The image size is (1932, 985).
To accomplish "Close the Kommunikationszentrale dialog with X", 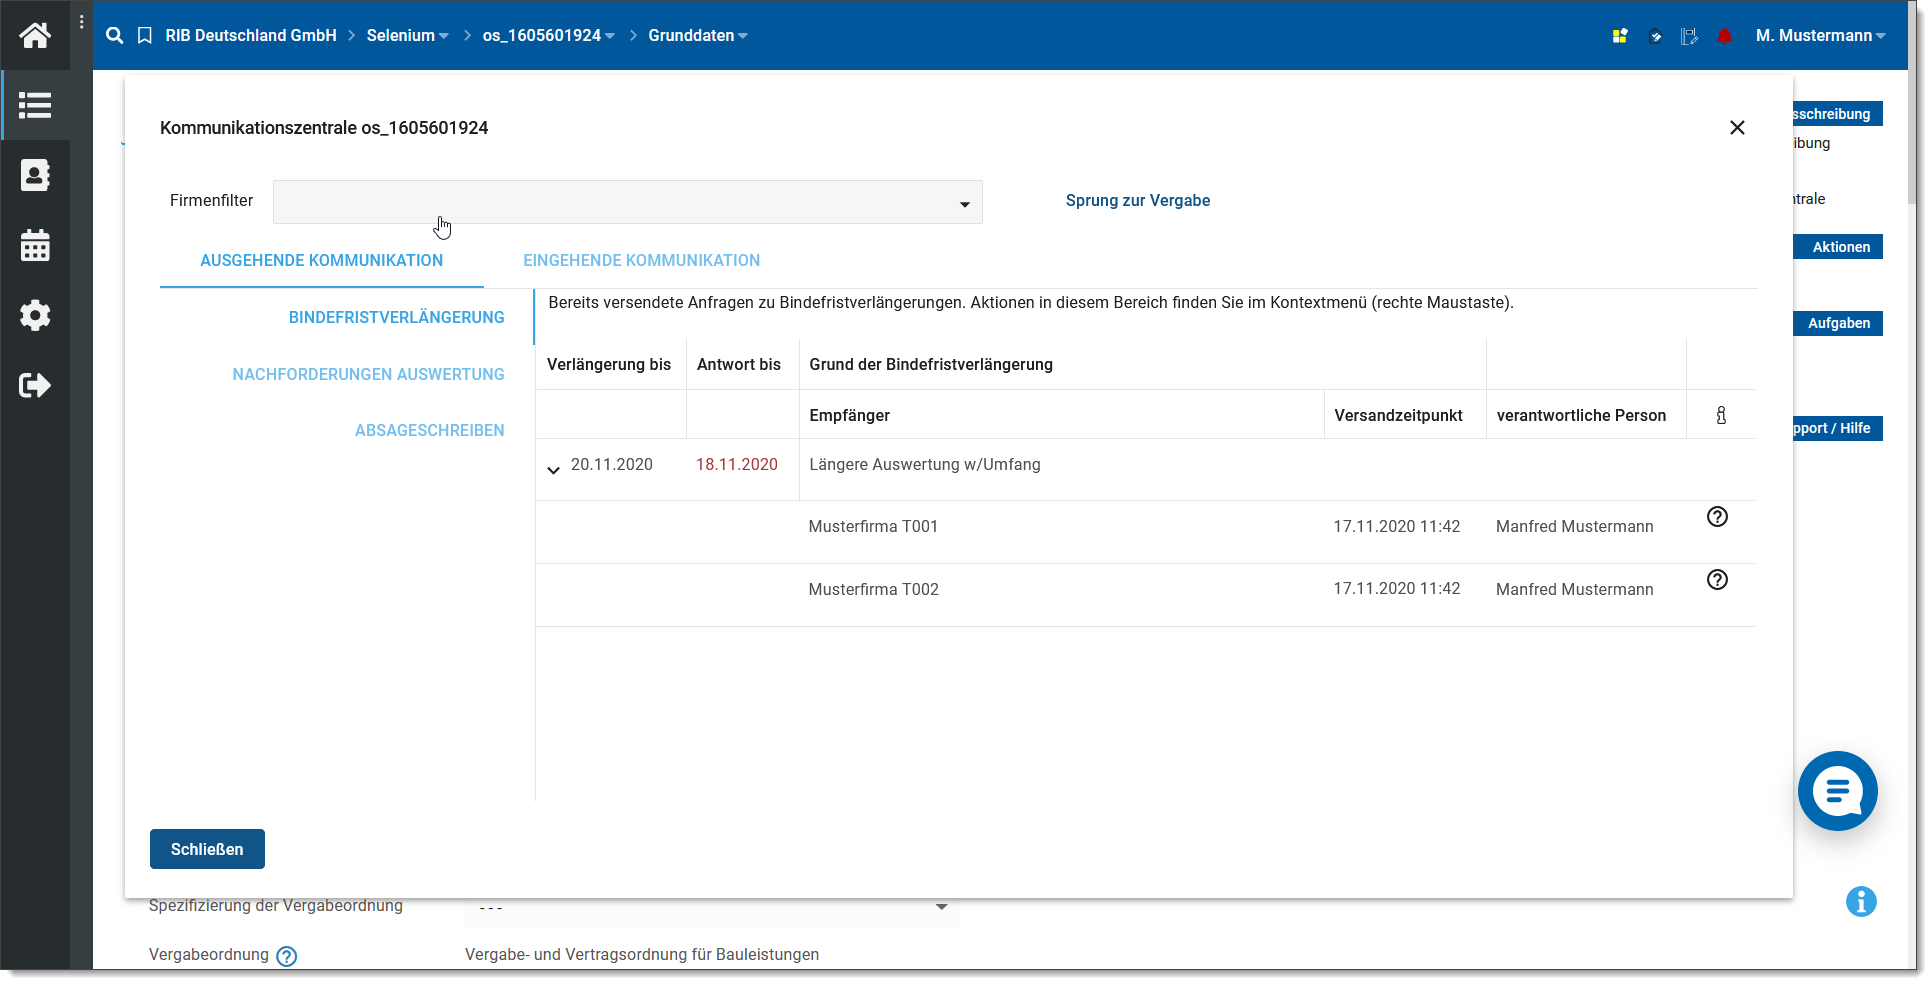I will 1737,128.
